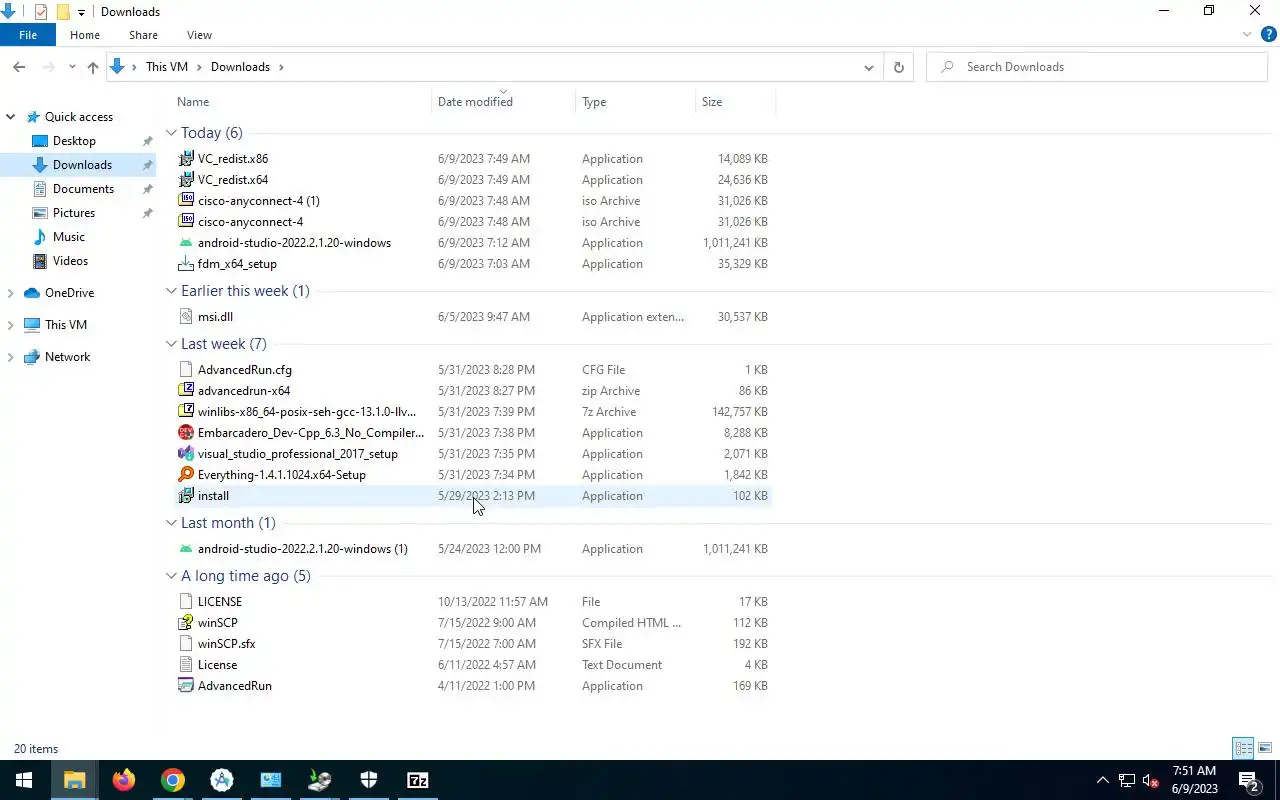
Task: Open the recent locations dropdown arrow
Action: tap(72, 67)
